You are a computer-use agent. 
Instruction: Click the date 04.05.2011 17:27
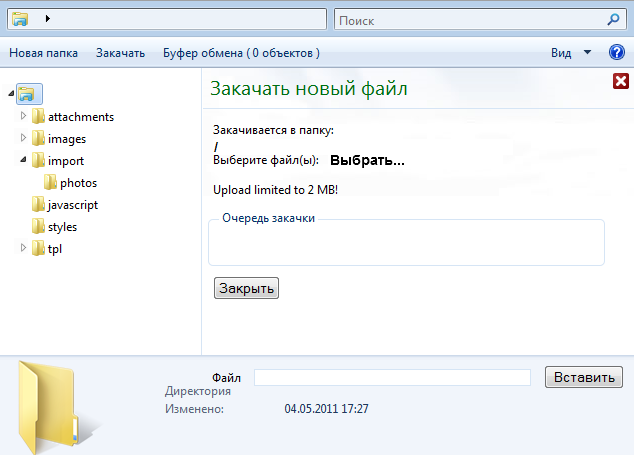point(326,409)
